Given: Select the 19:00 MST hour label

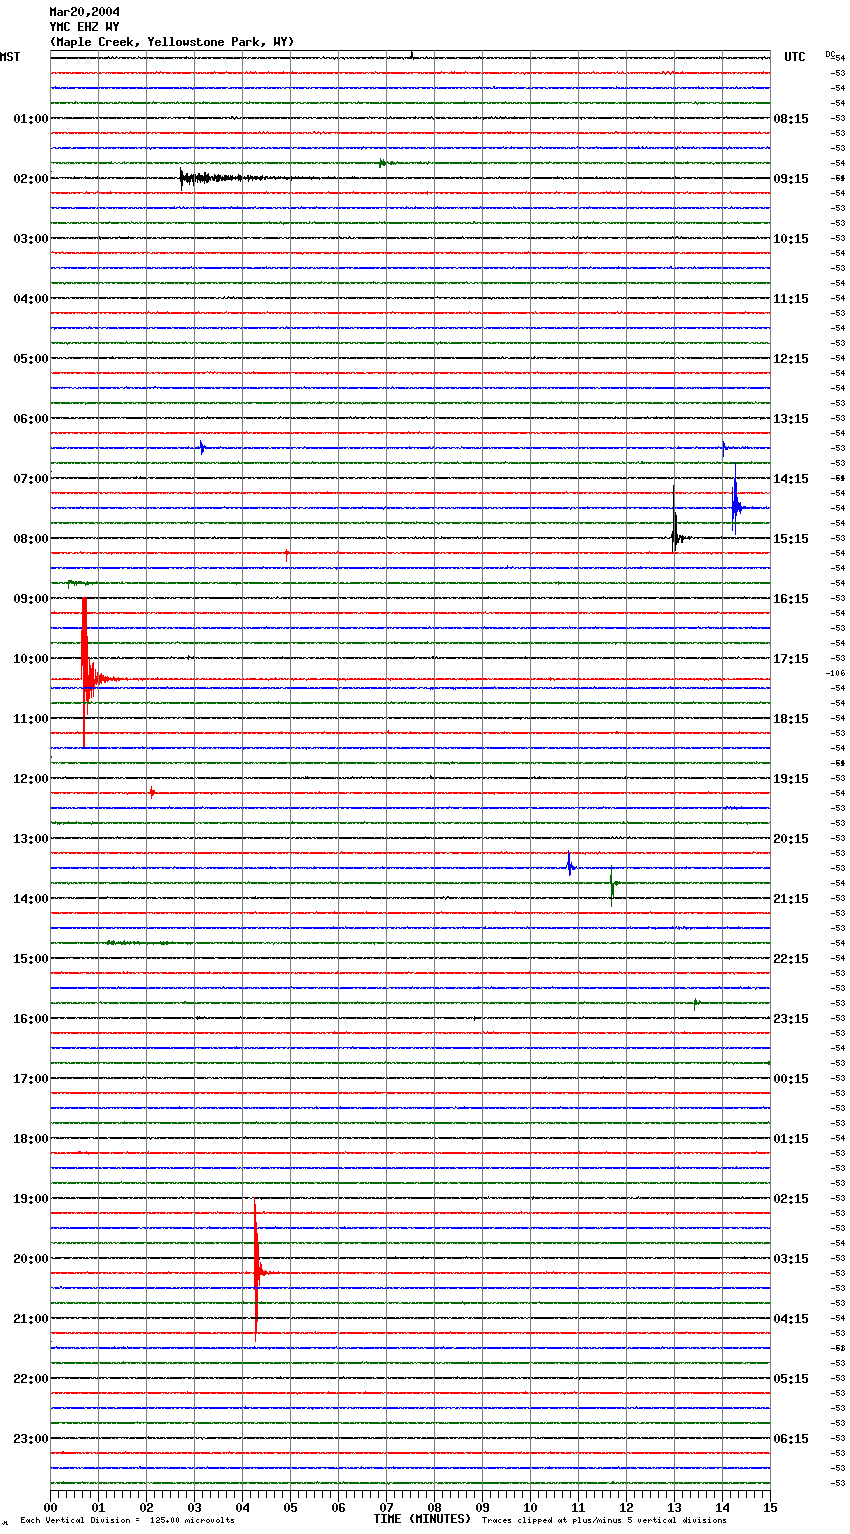Looking at the screenshot, I should (31, 1199).
